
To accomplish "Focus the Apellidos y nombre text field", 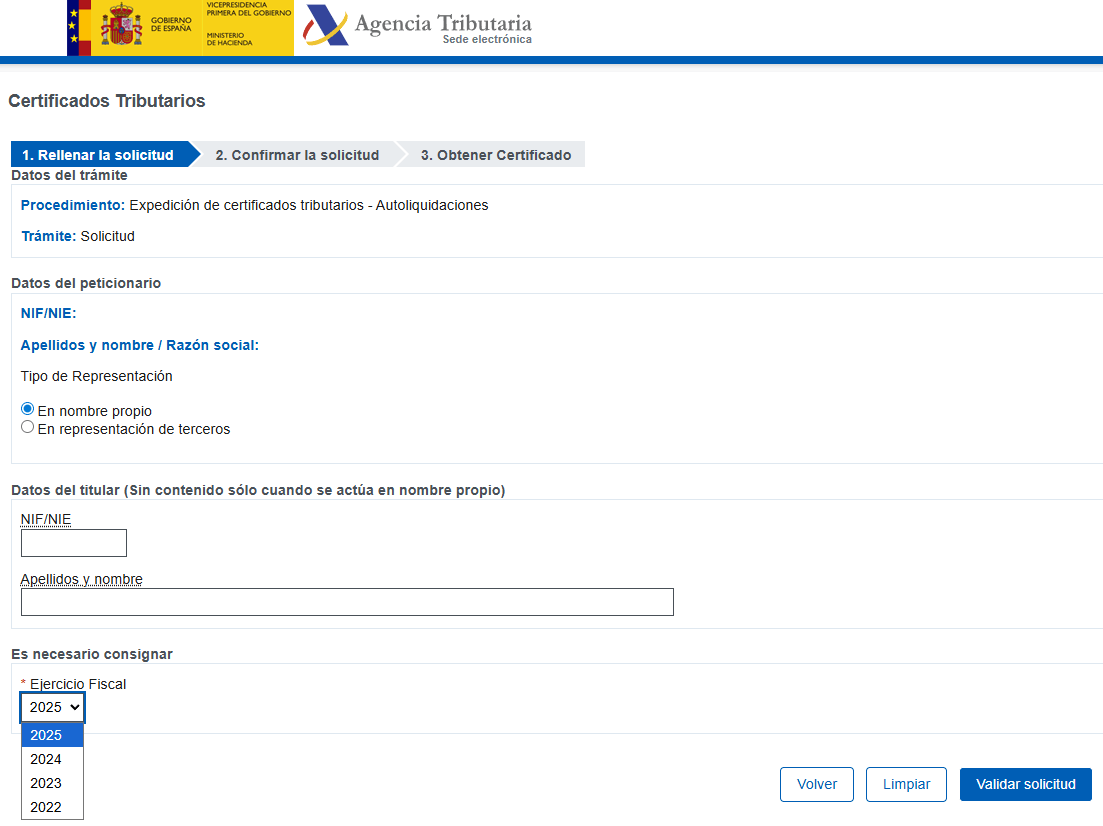I will [x=347, y=602].
